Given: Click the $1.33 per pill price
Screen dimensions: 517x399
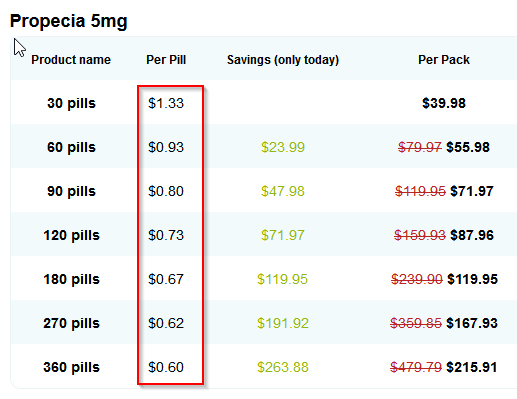Looking at the screenshot, I should coord(166,103).
